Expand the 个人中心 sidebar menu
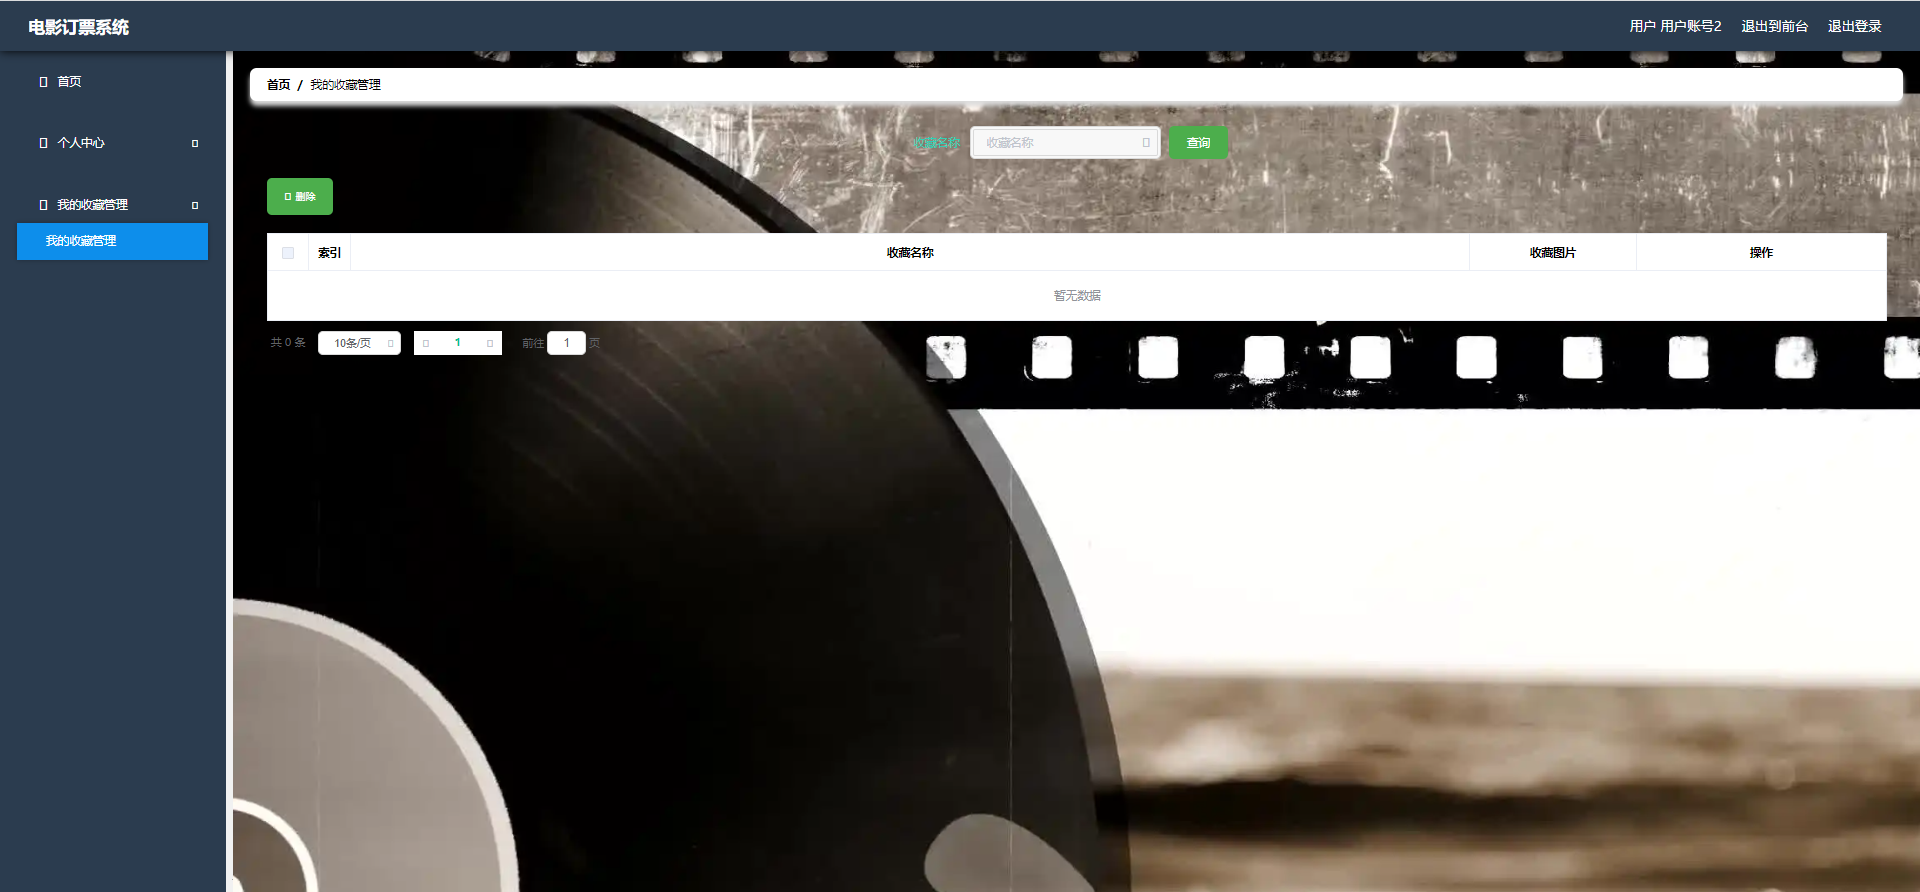Viewport: 1920px width, 892px height. (x=112, y=143)
